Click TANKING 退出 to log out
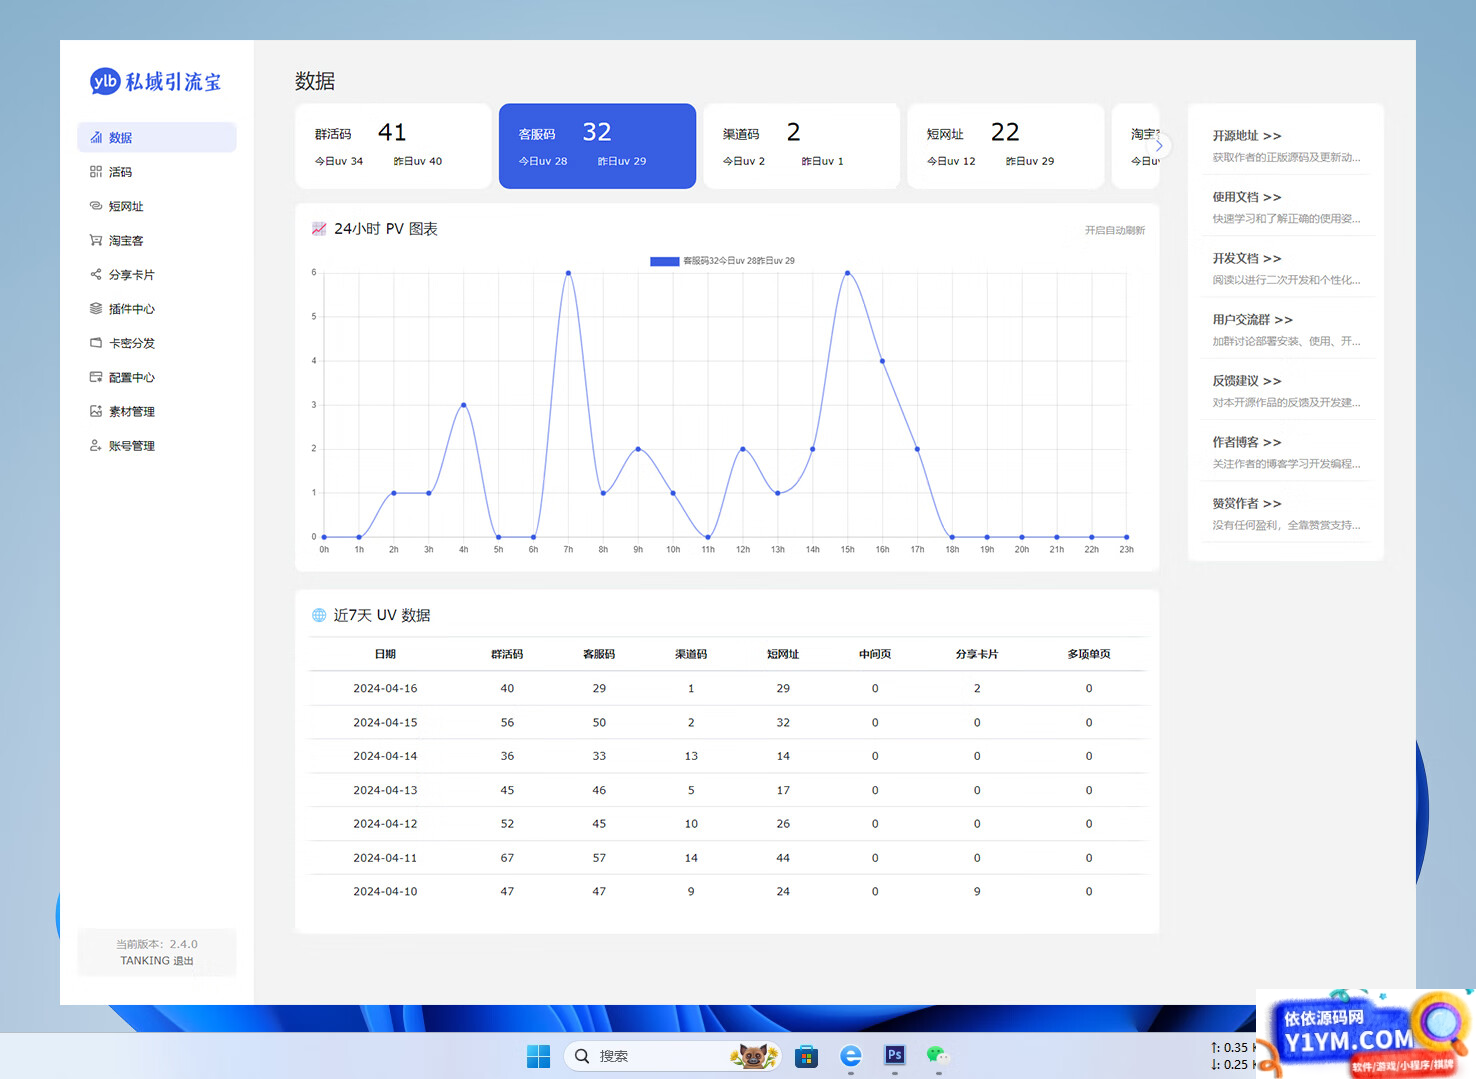This screenshot has width=1476, height=1079. coord(157,961)
